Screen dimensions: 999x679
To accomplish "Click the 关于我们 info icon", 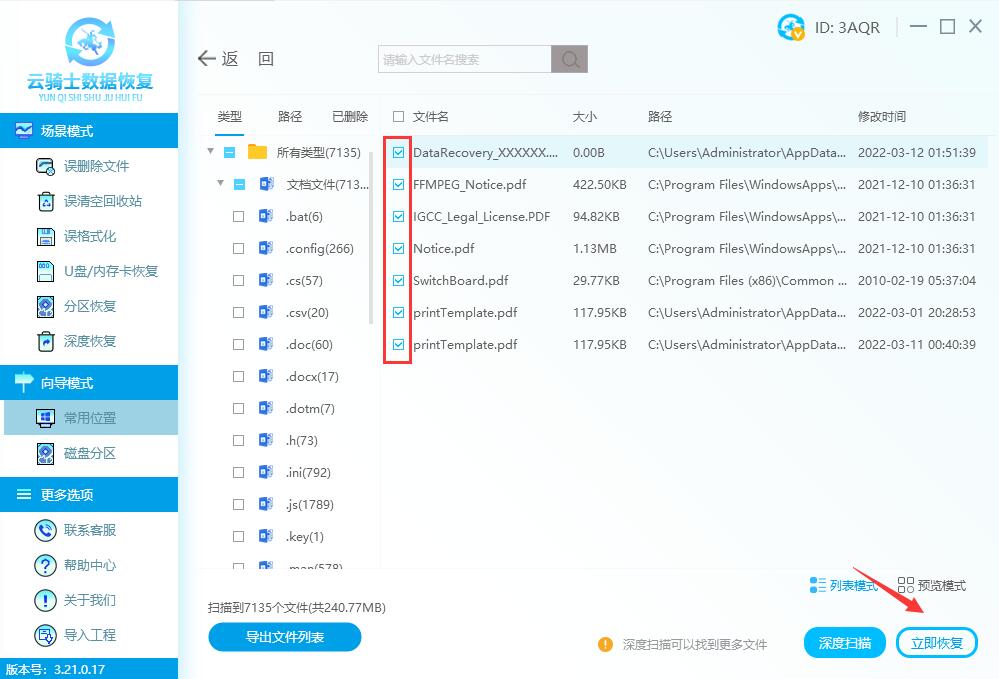I will (x=45, y=600).
